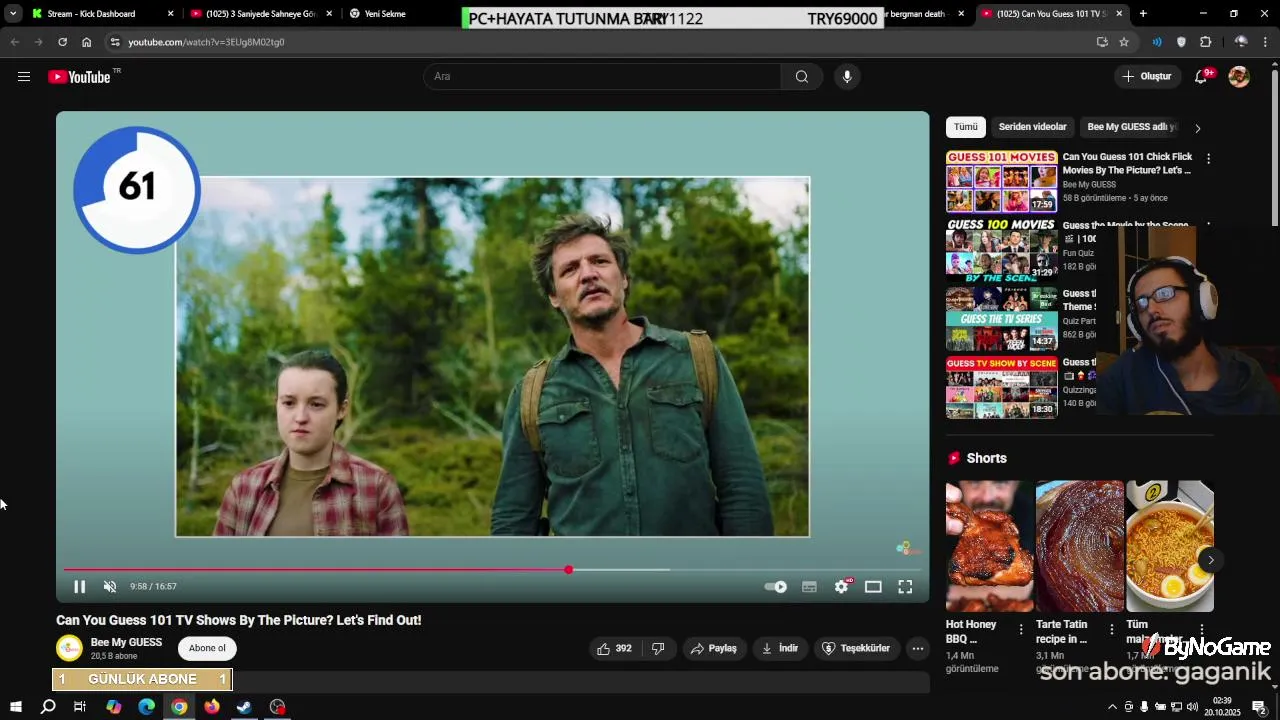The width and height of the screenshot is (1280, 720).
Task: Open the Windows Start menu
Action: (15, 707)
